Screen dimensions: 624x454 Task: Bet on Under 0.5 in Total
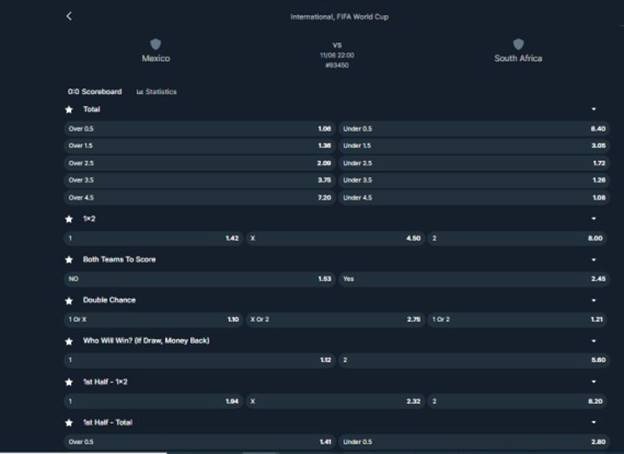[474, 129]
